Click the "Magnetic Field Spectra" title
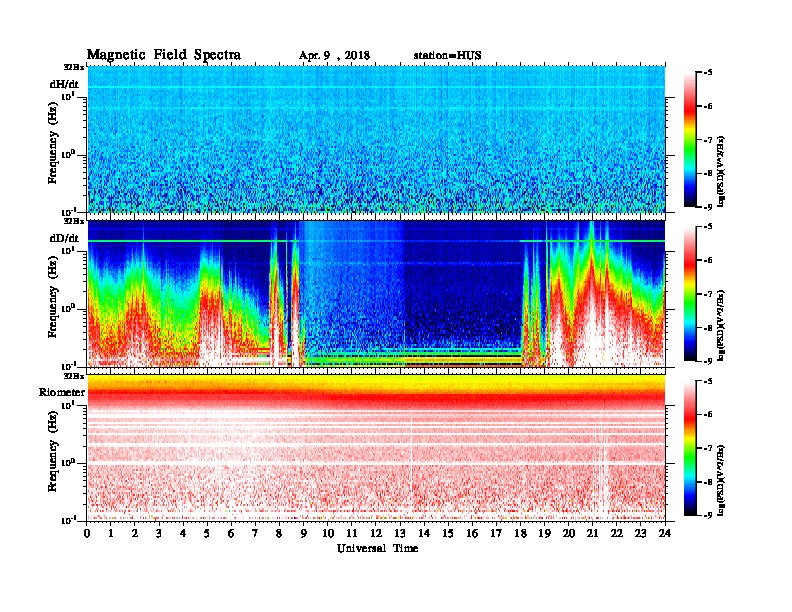This screenshot has height=612, width=792. [x=164, y=55]
